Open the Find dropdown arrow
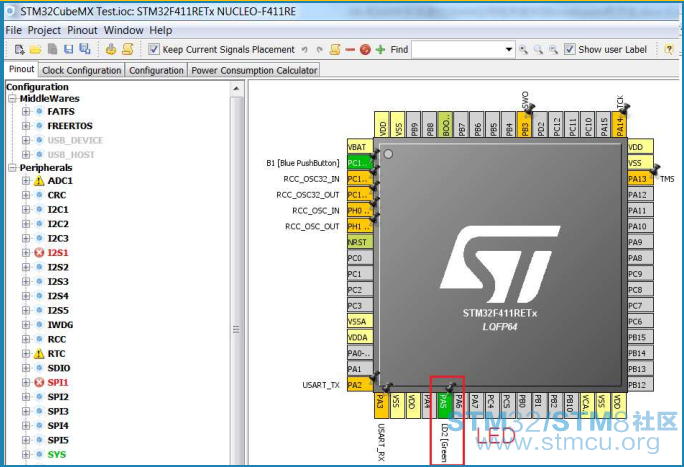 pos(509,50)
